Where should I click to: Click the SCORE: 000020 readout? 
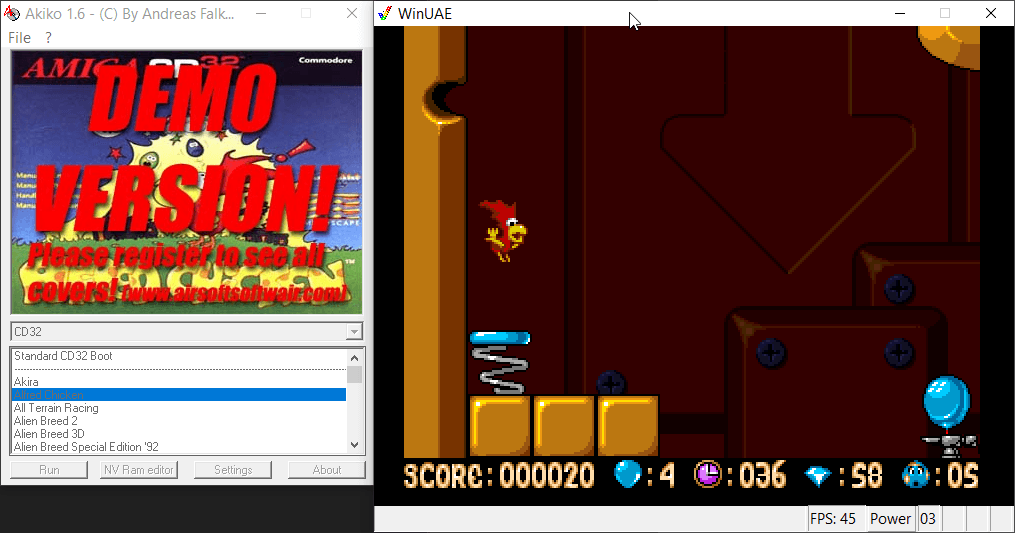point(499,475)
